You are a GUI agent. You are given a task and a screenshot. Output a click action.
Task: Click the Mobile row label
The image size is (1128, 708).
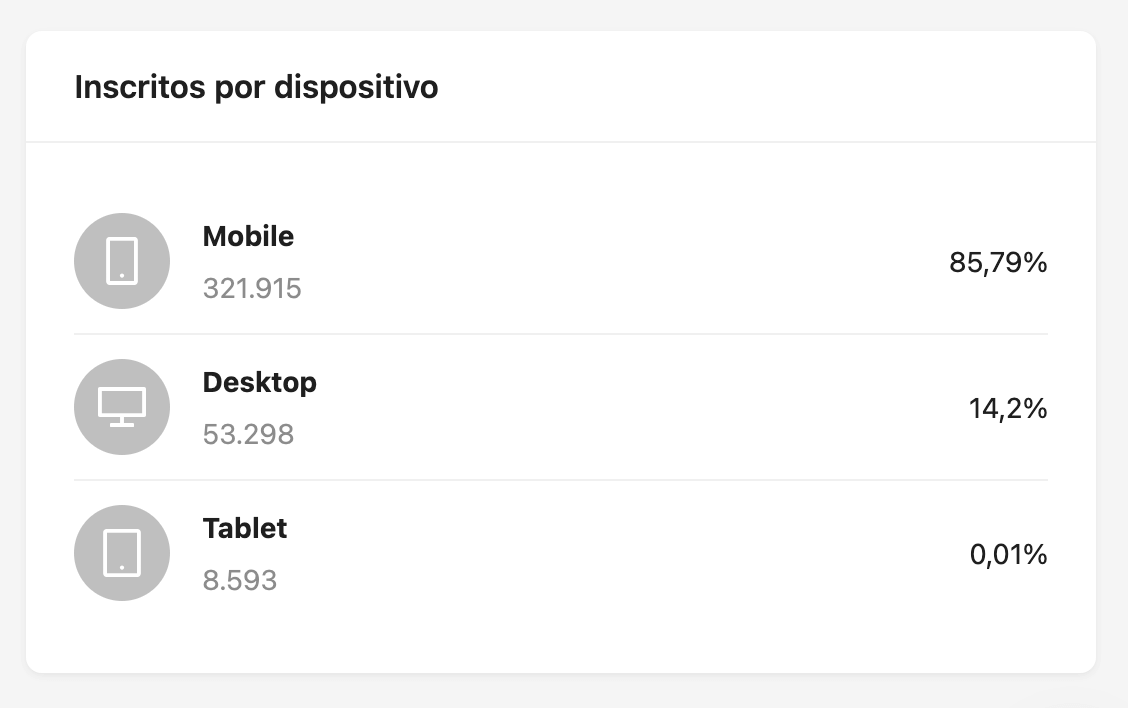[x=249, y=237]
